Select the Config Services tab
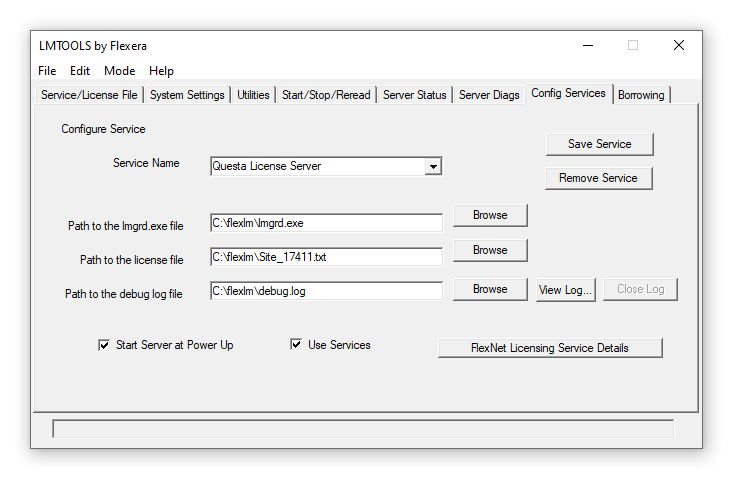The image size is (740, 482). pyautogui.click(x=568, y=93)
